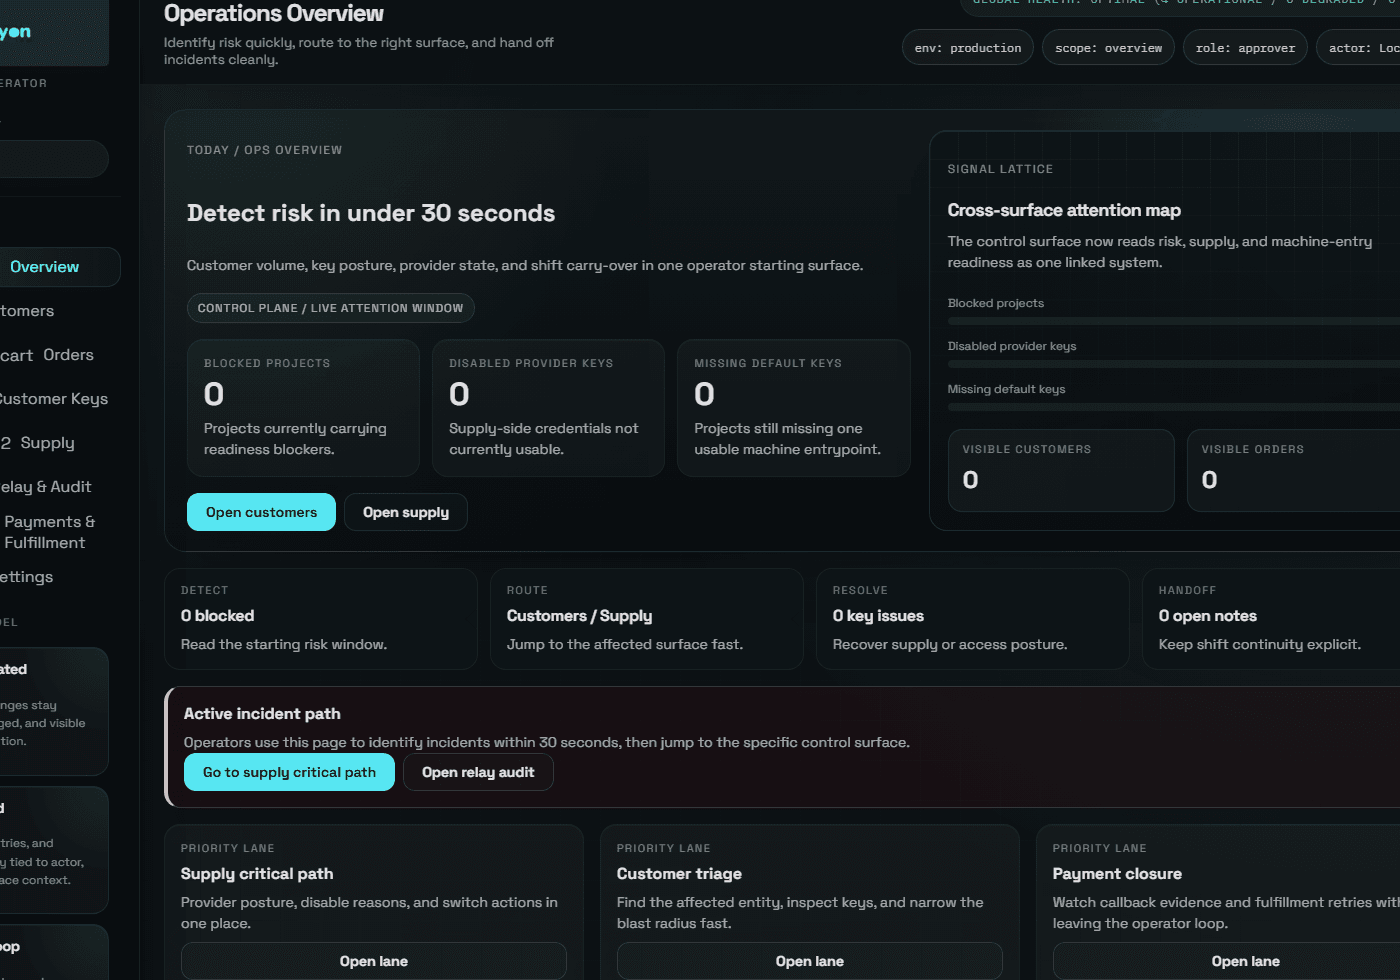Click the Visible Customers stat card
This screenshot has height=980, width=1400.
pyautogui.click(x=1060, y=470)
